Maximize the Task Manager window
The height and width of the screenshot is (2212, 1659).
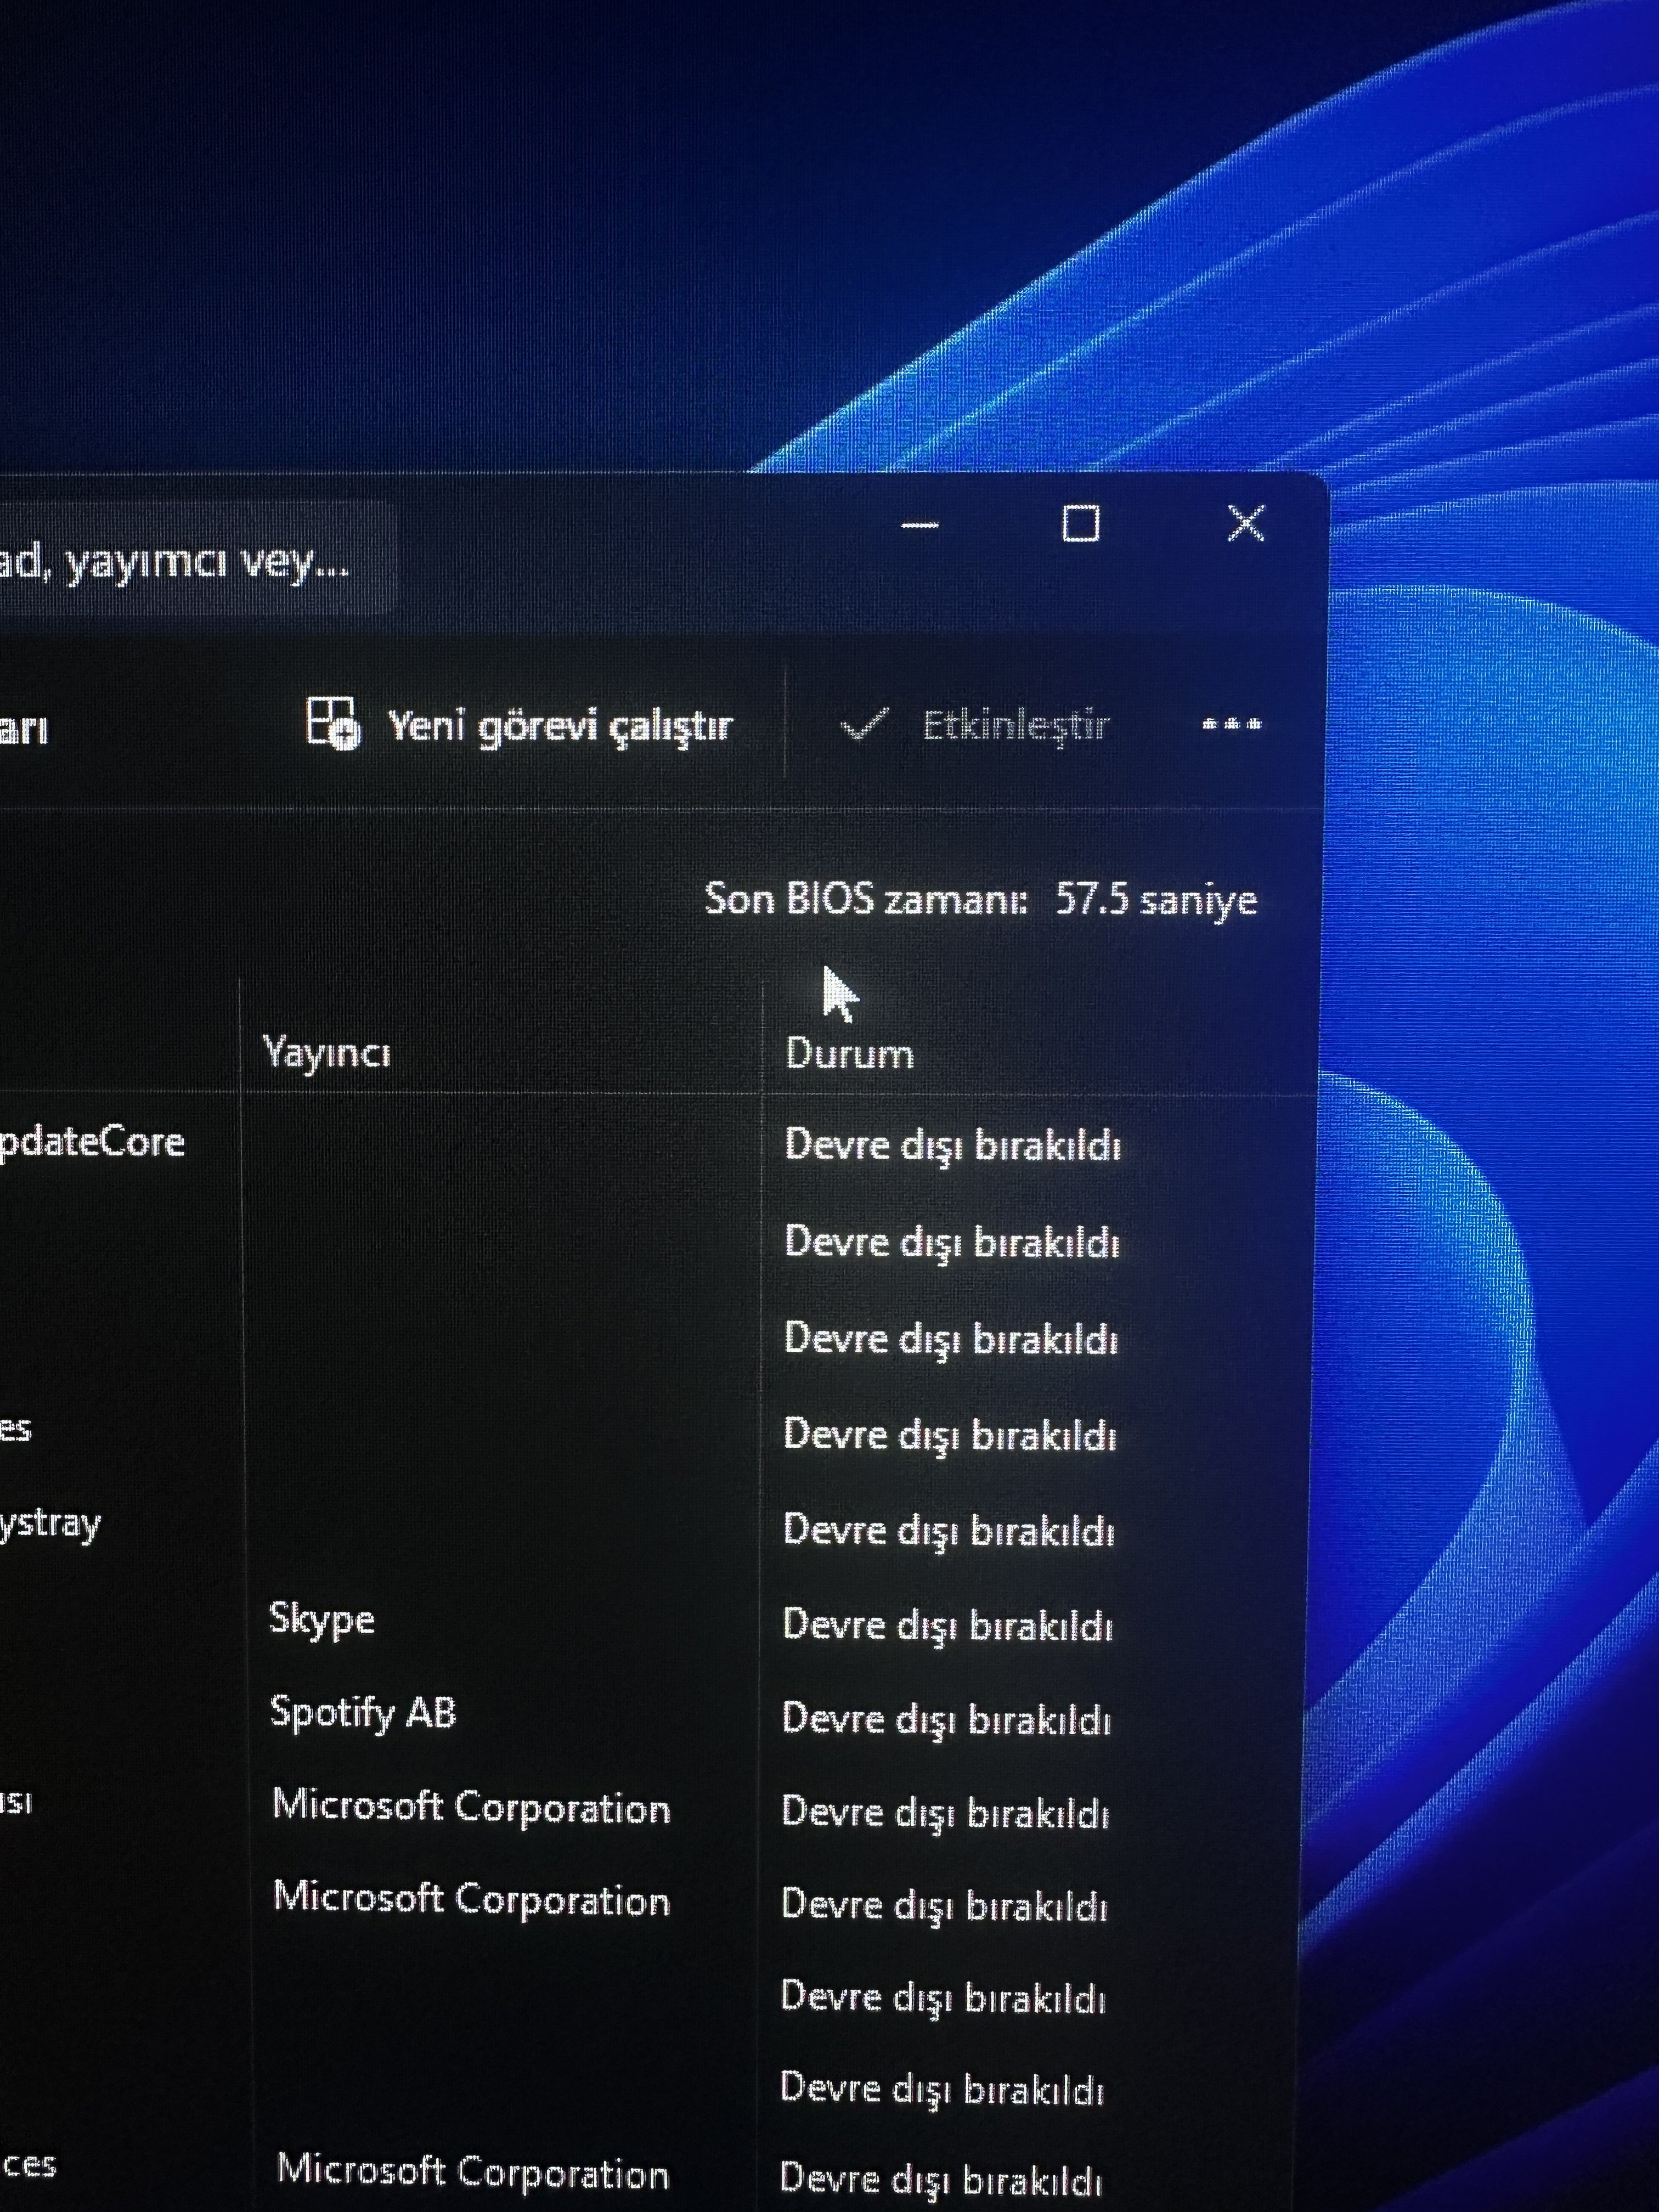tap(1080, 523)
